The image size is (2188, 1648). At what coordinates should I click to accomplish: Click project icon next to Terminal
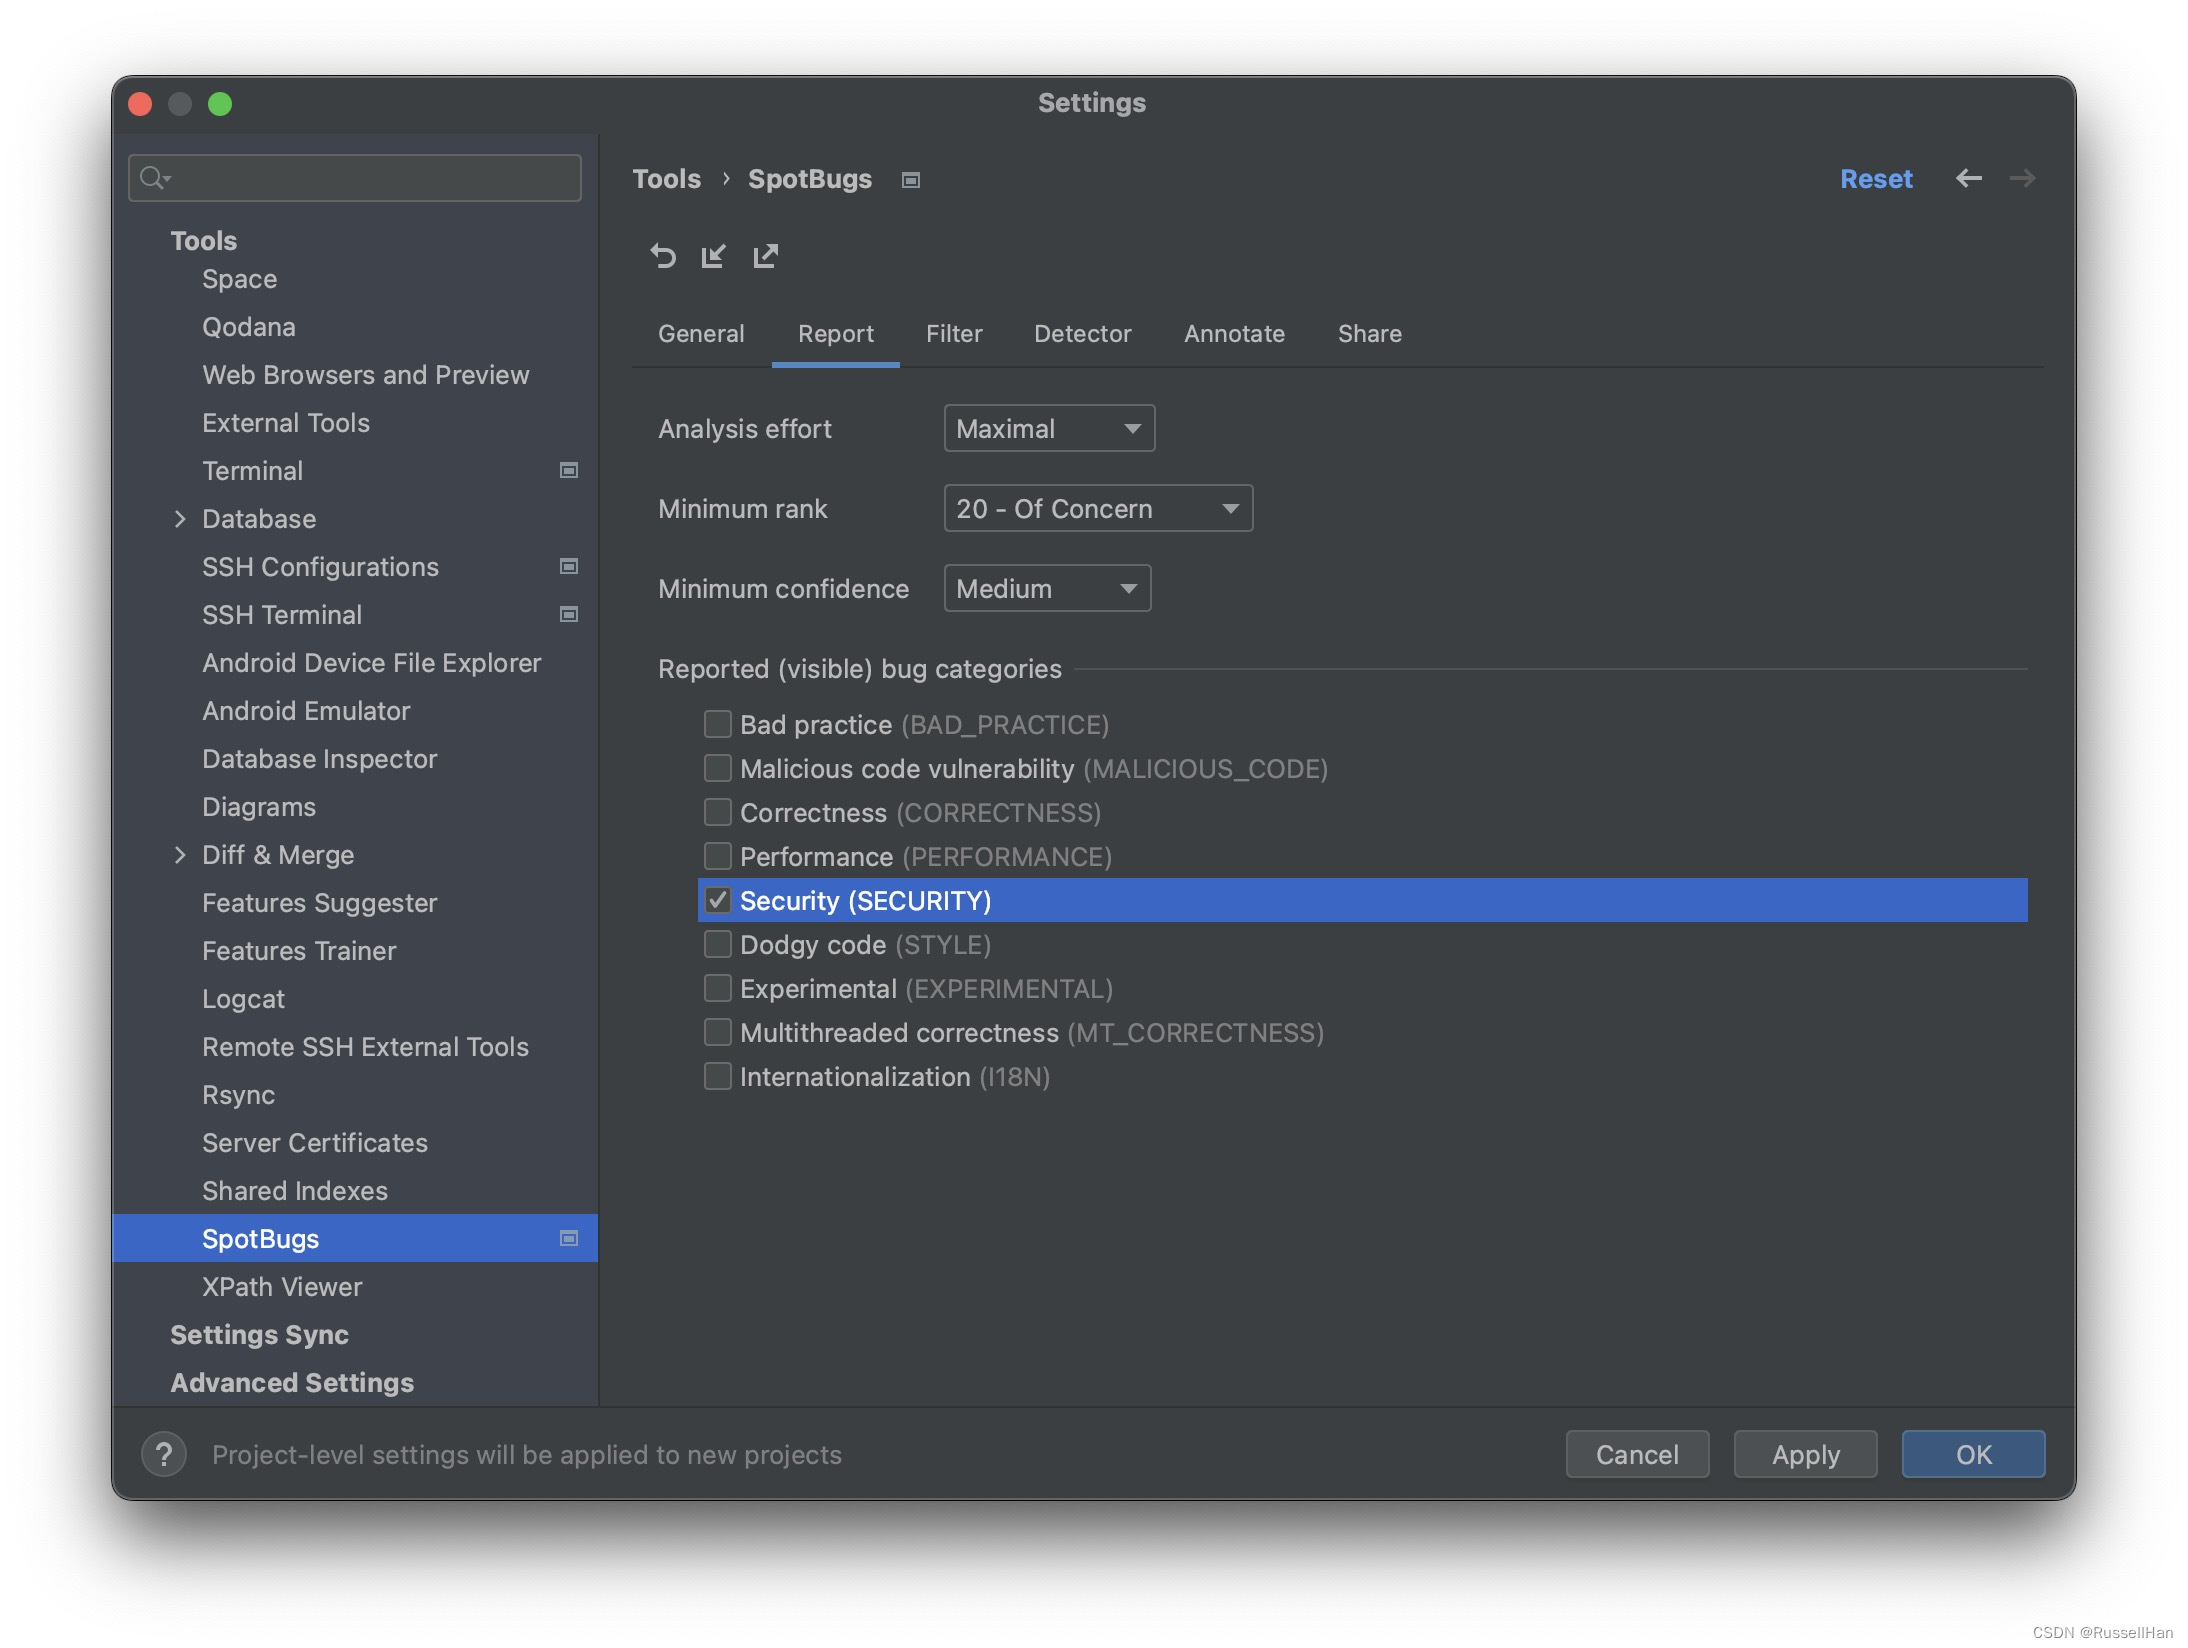pos(569,470)
